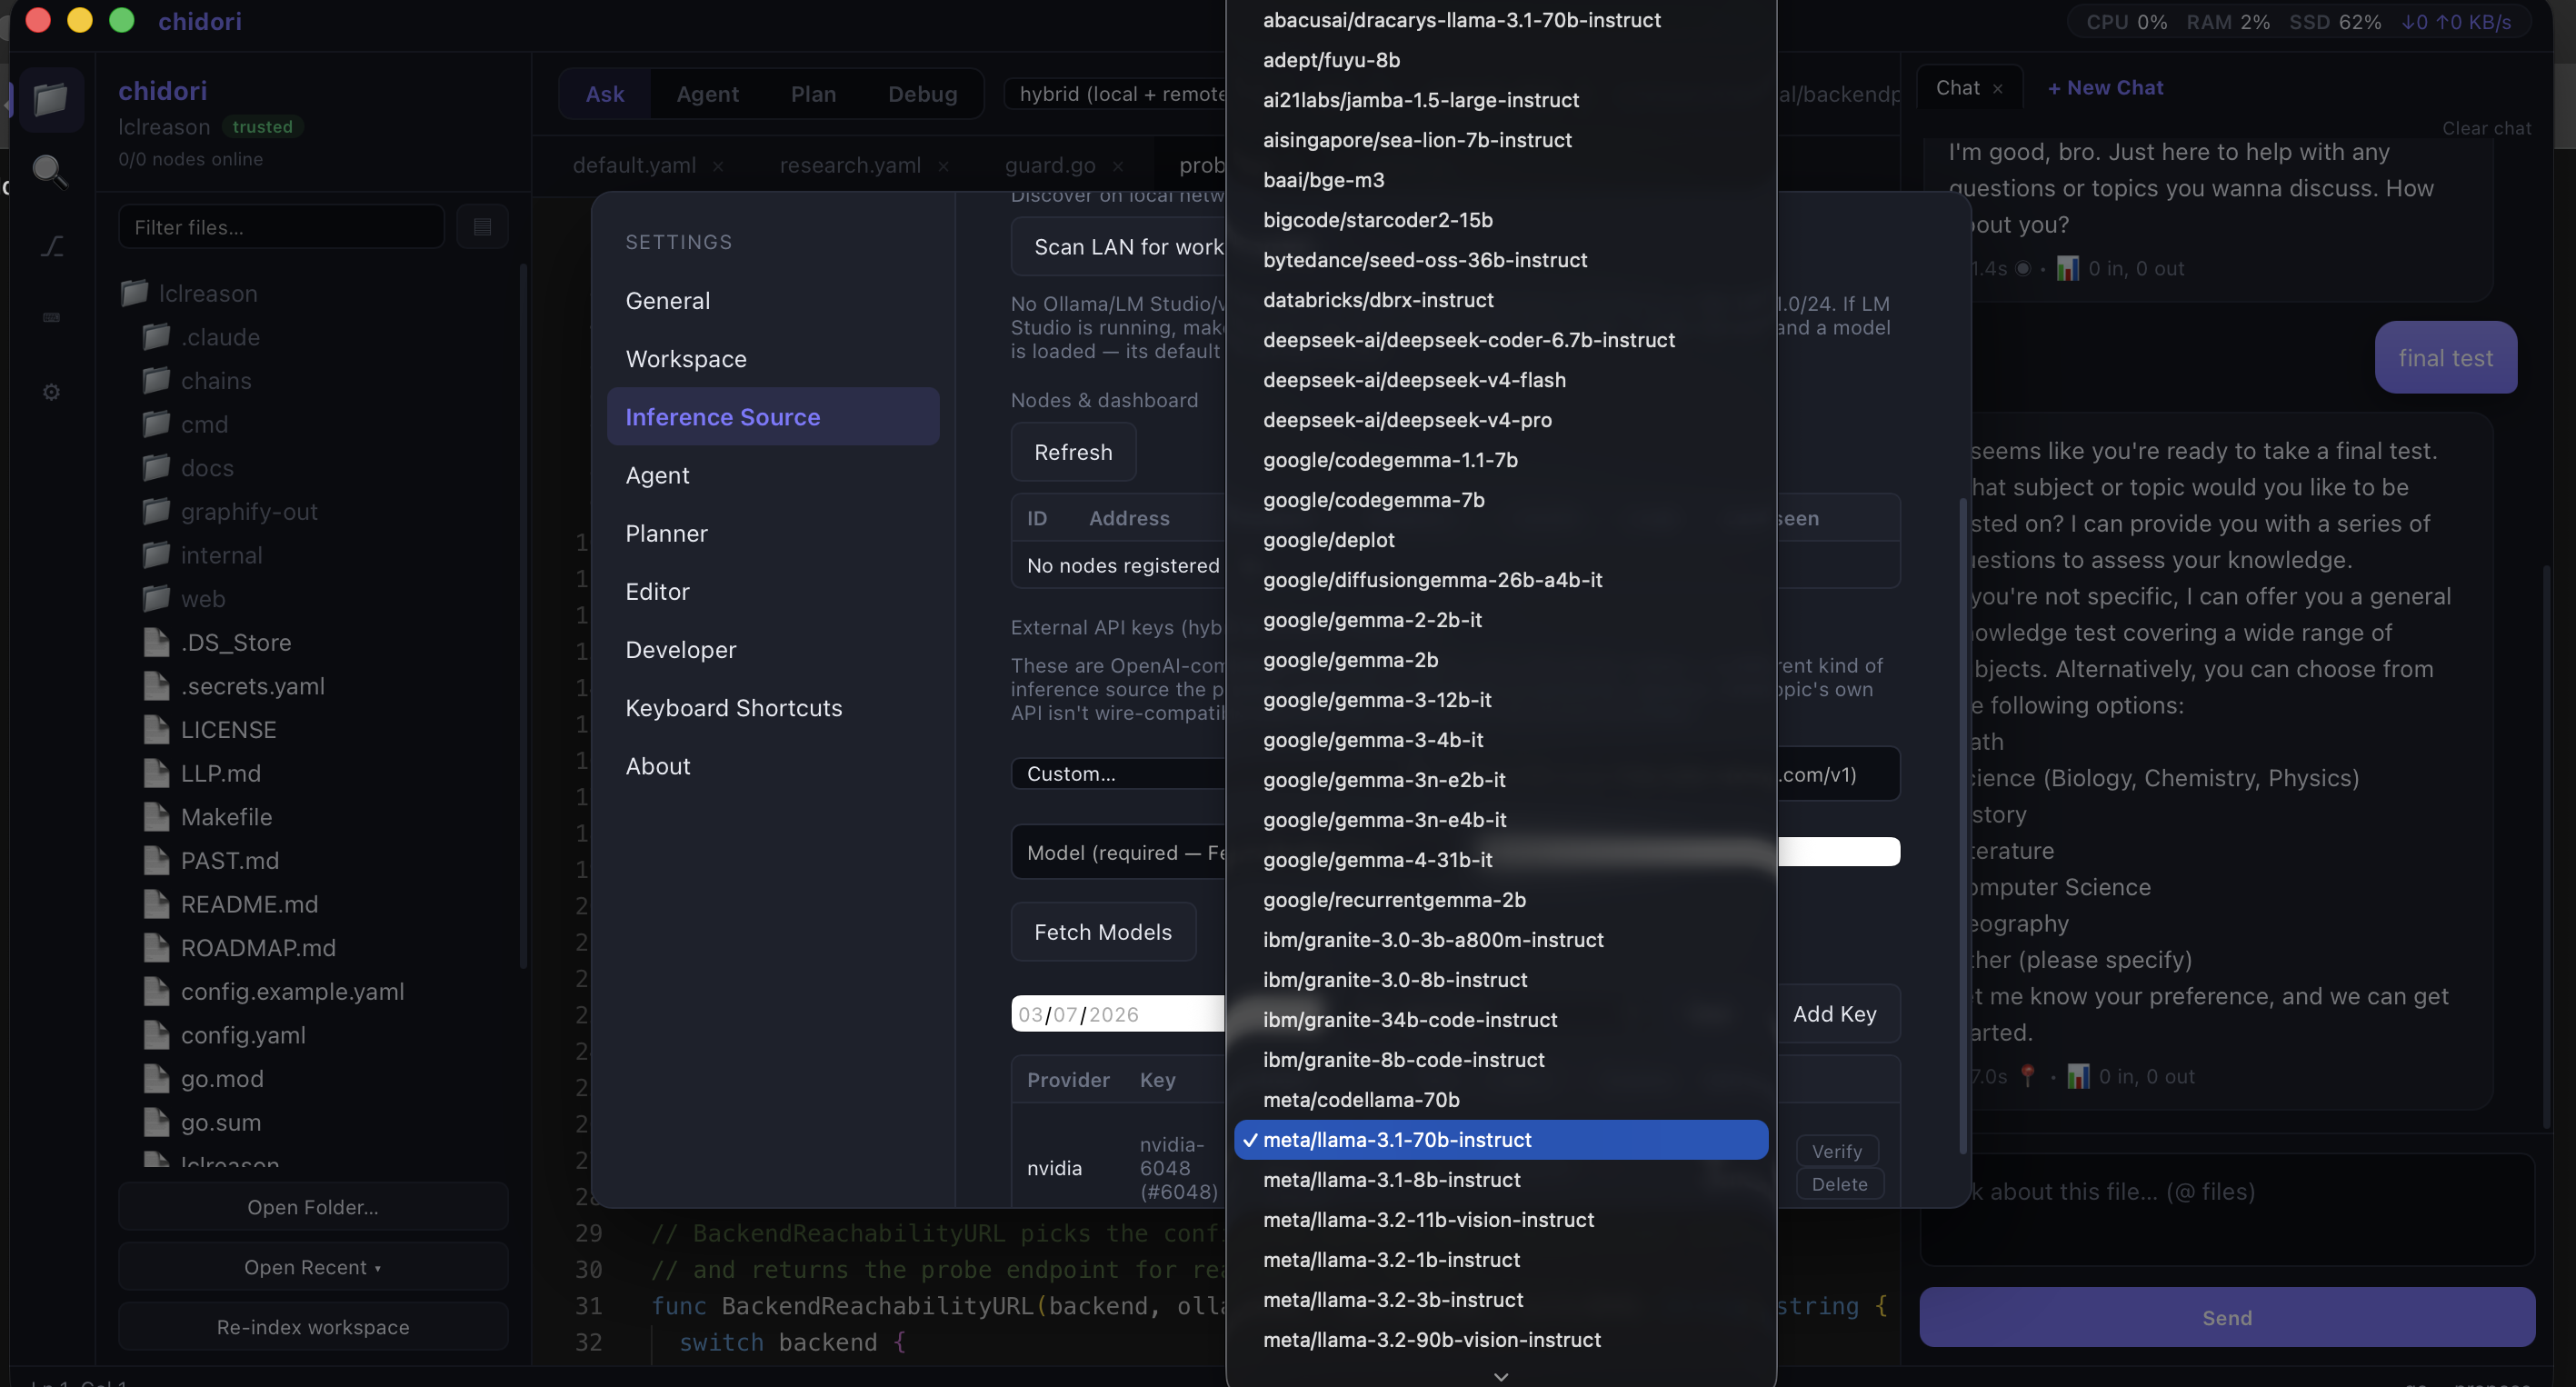This screenshot has width=2576, height=1387.
Task: Open the hybrid (local + remote) source dropdown
Action: (x=1115, y=94)
